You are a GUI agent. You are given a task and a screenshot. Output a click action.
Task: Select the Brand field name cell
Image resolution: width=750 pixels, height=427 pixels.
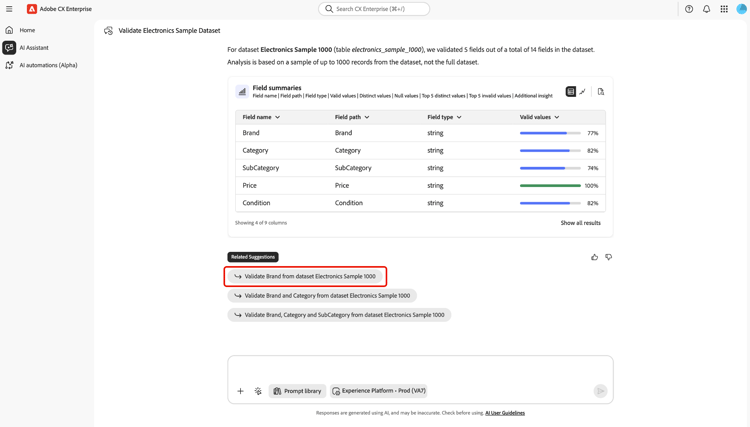(251, 133)
